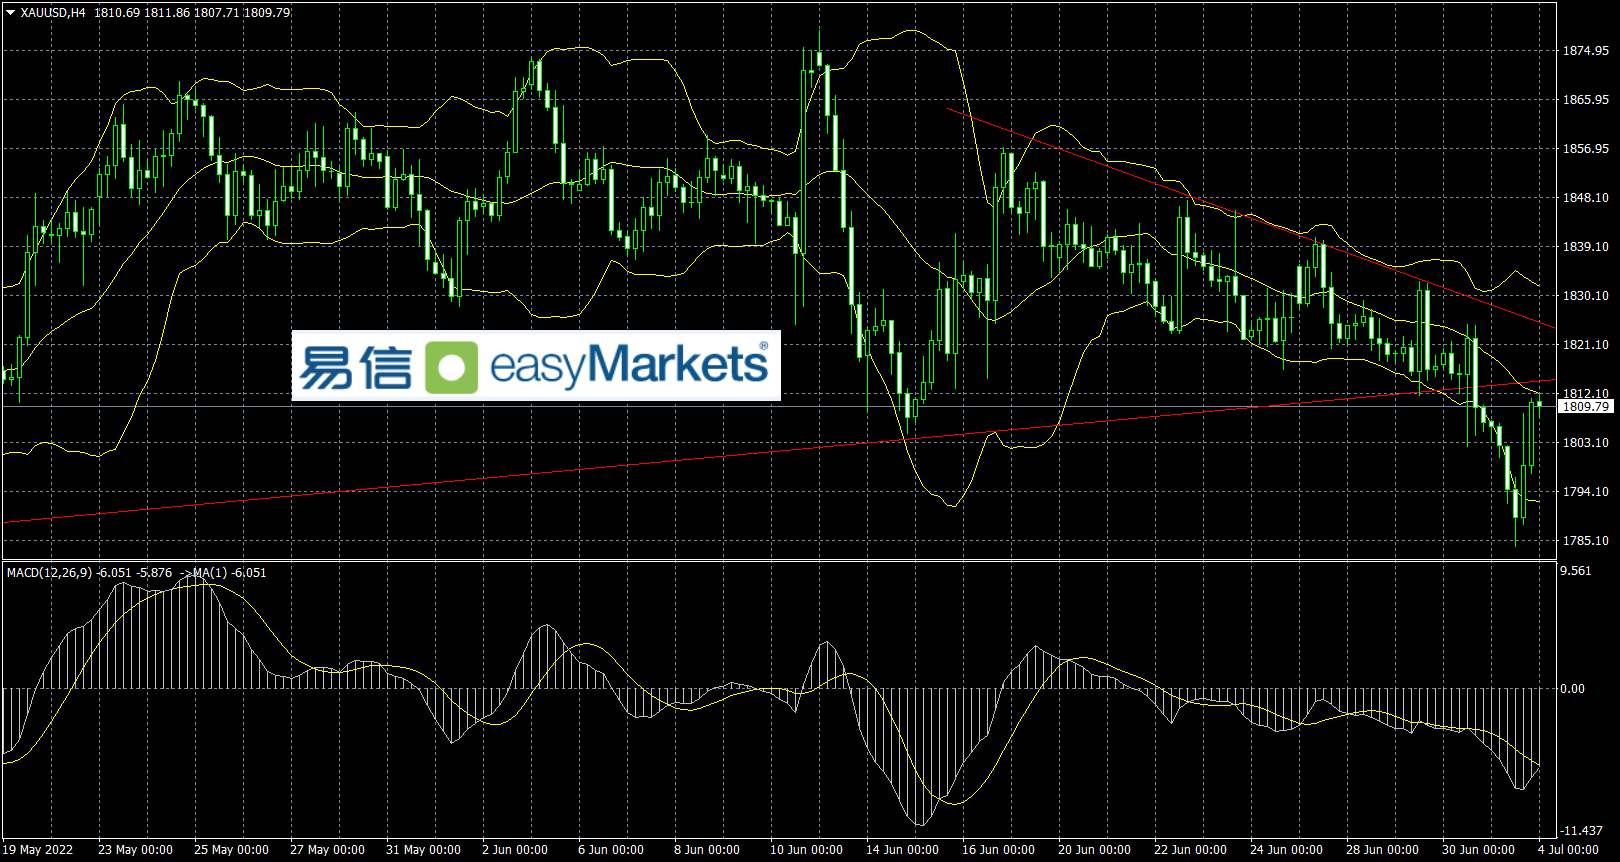The height and width of the screenshot is (862, 1620).
Task: Click the 2 Jun 00:00 time label
Action: 515,850
